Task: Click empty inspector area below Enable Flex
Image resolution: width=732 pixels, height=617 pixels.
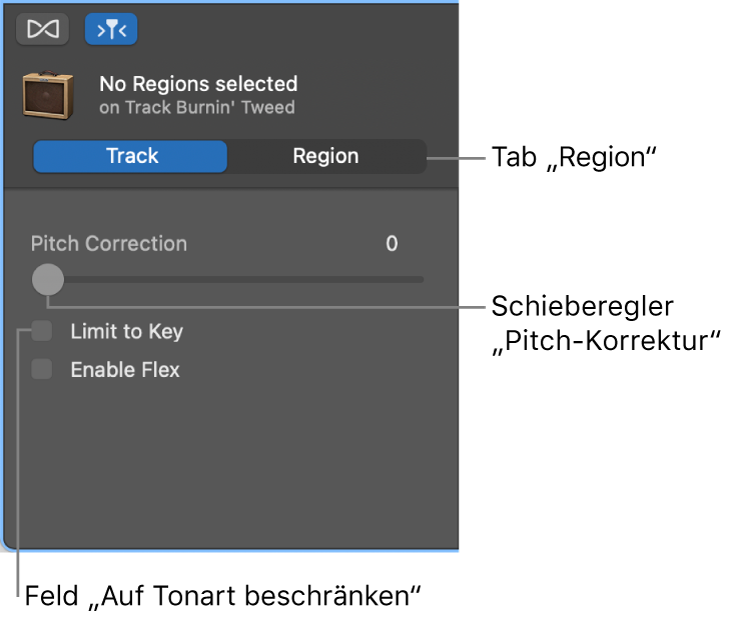Action: pyautogui.click(x=230, y=460)
